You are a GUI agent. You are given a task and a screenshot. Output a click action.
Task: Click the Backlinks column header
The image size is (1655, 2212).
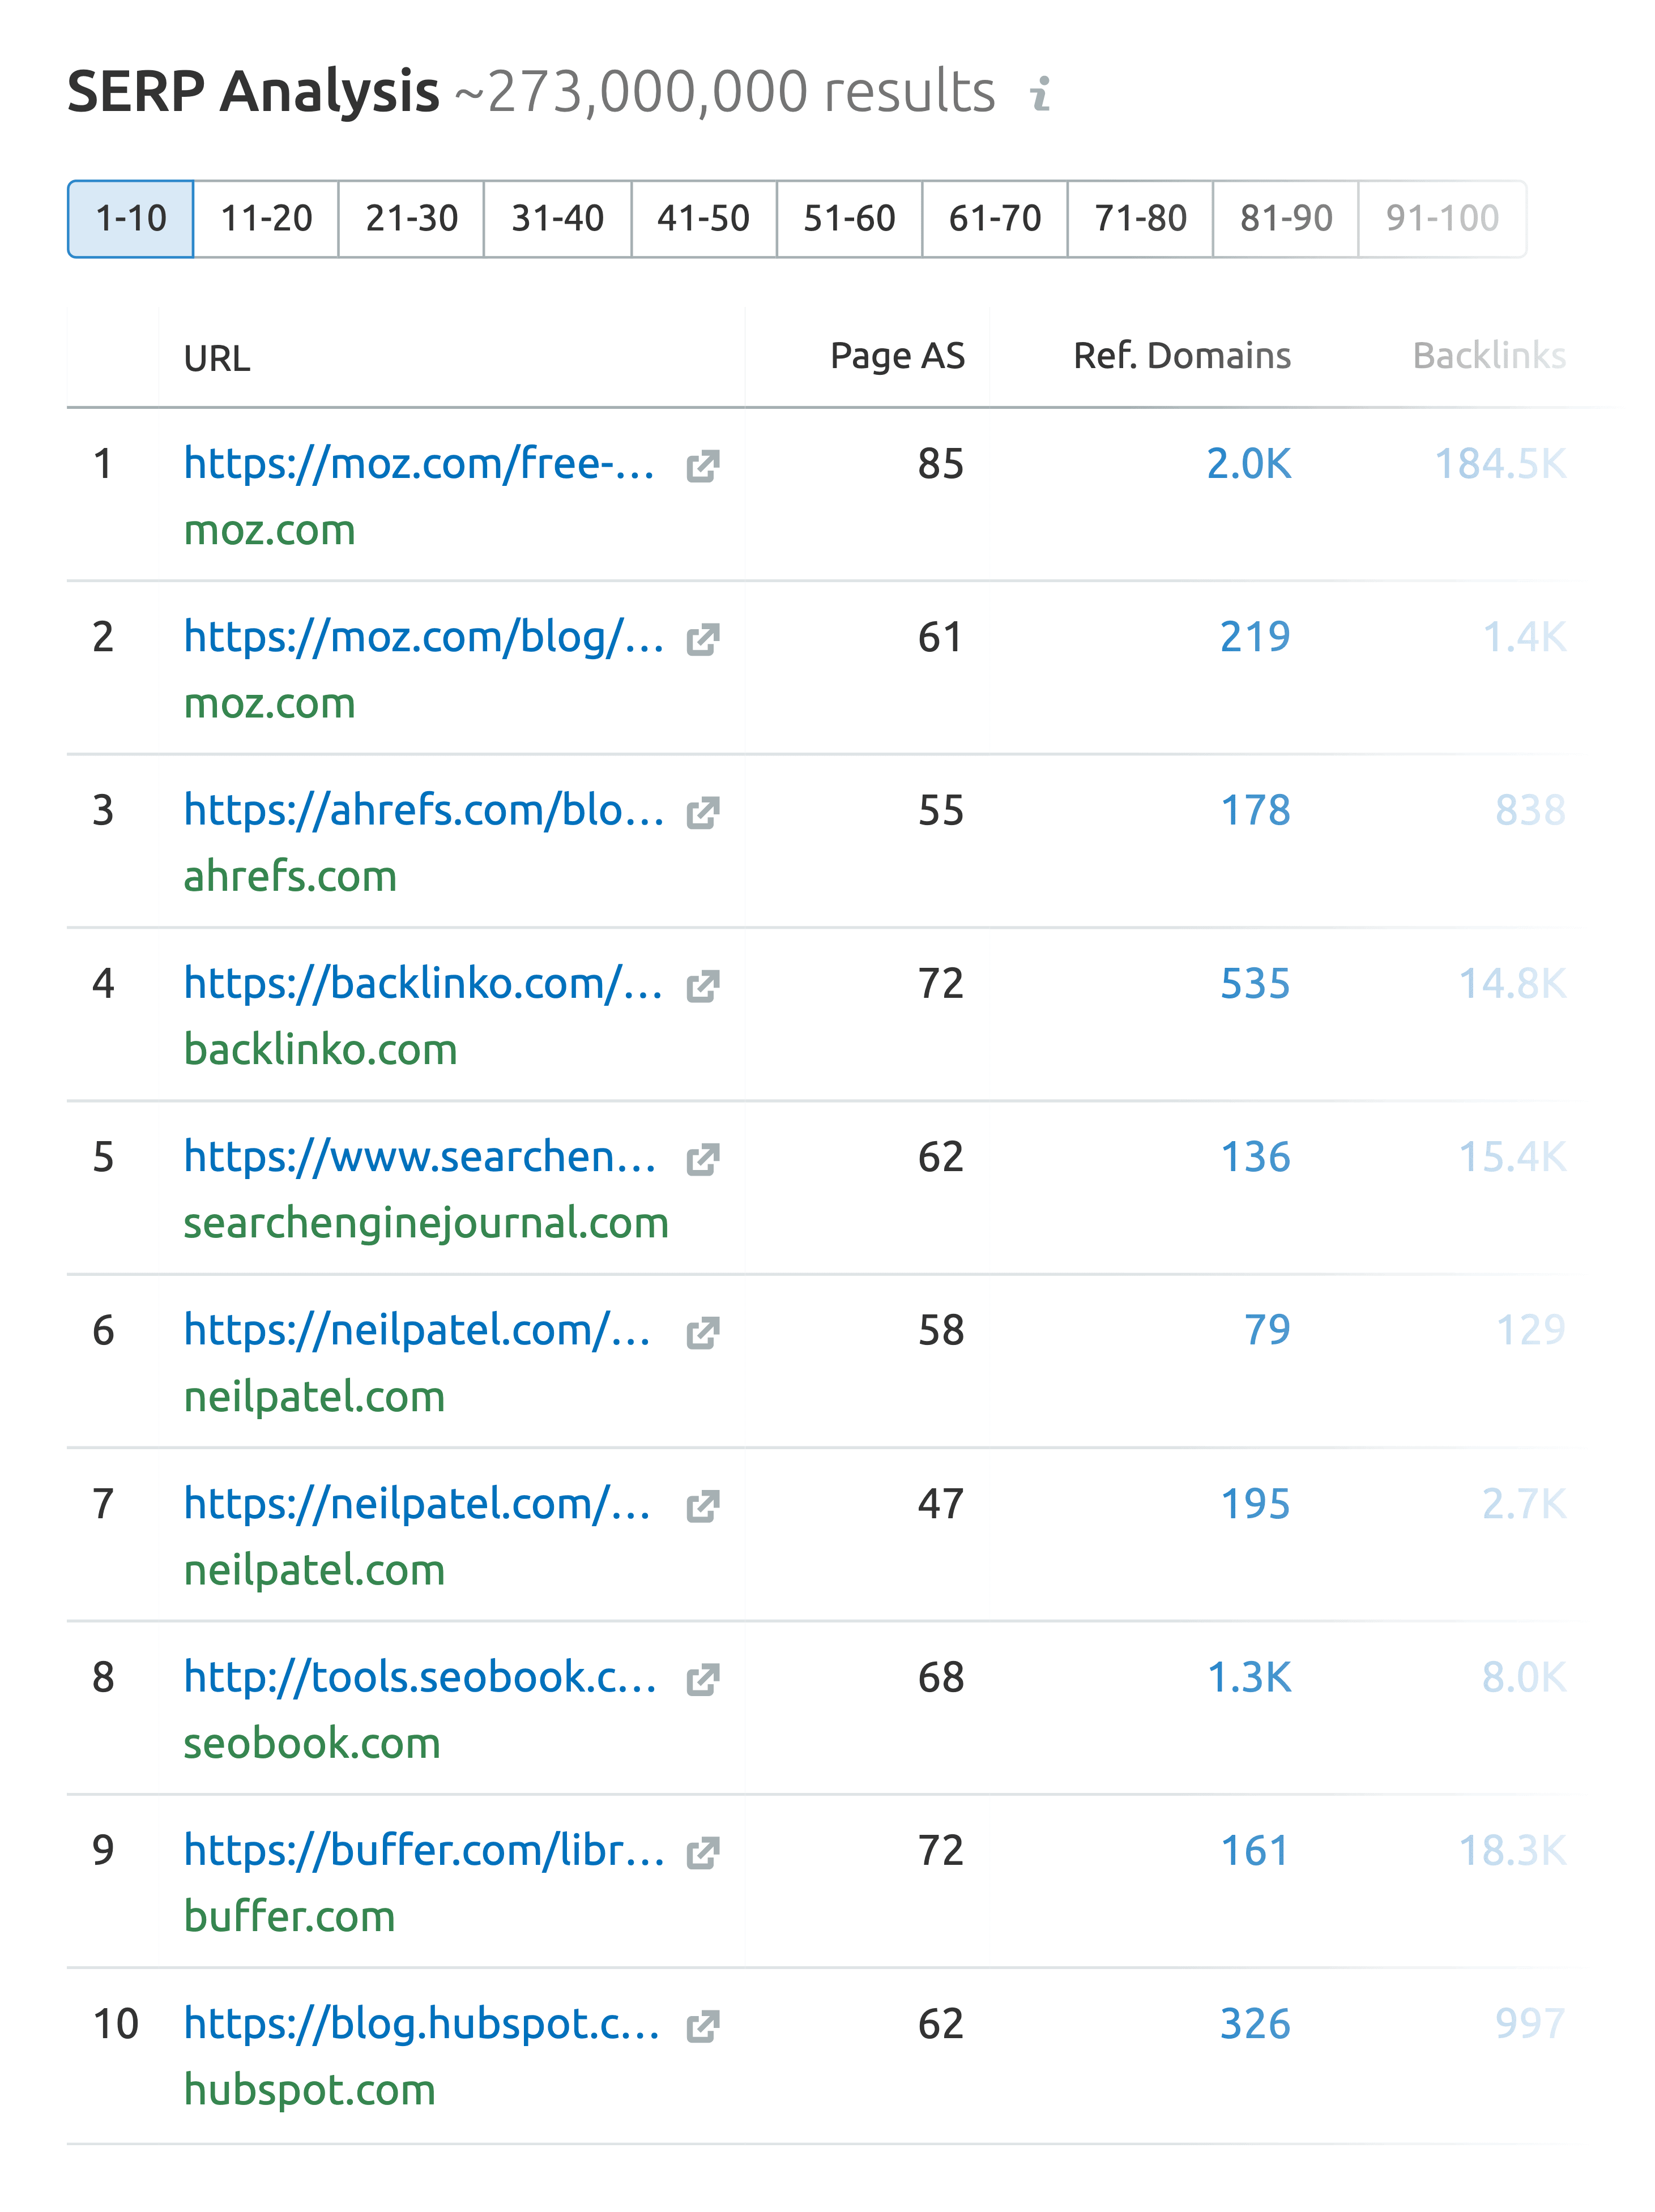pos(1489,356)
